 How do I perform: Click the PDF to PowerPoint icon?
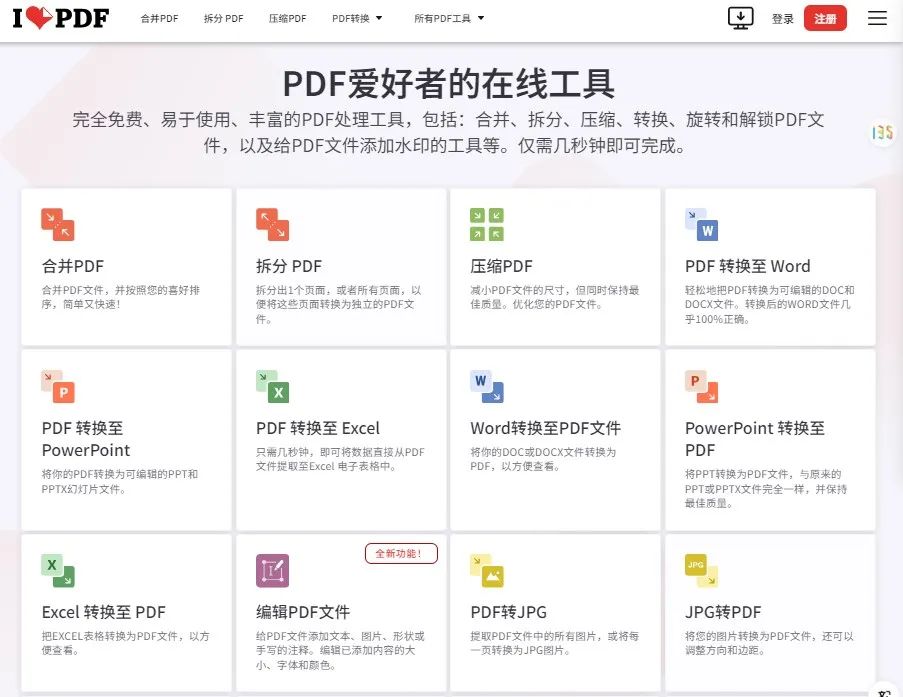click(58, 387)
